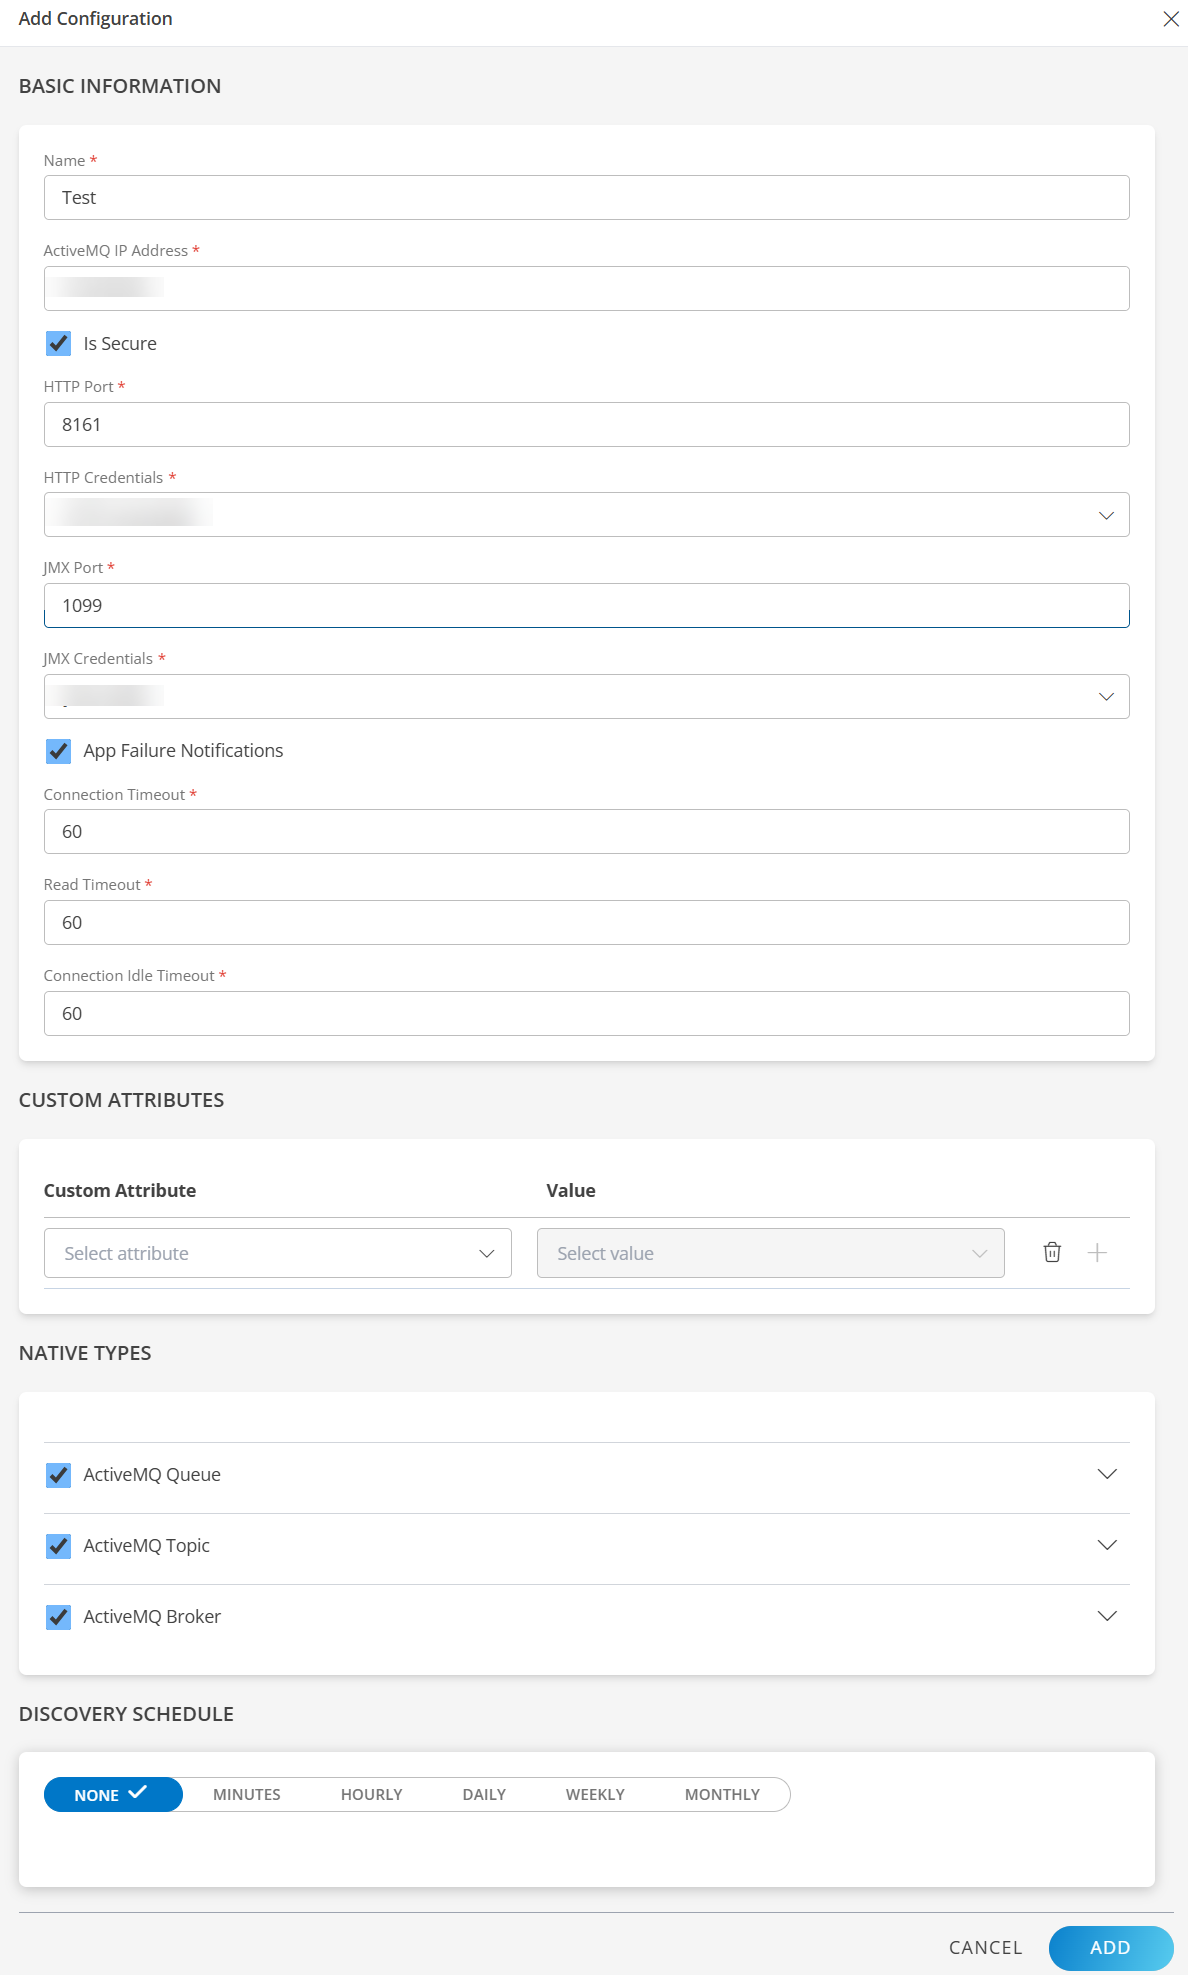The image size is (1188, 1975).
Task: Click the ADD button
Action: 1111,1948
